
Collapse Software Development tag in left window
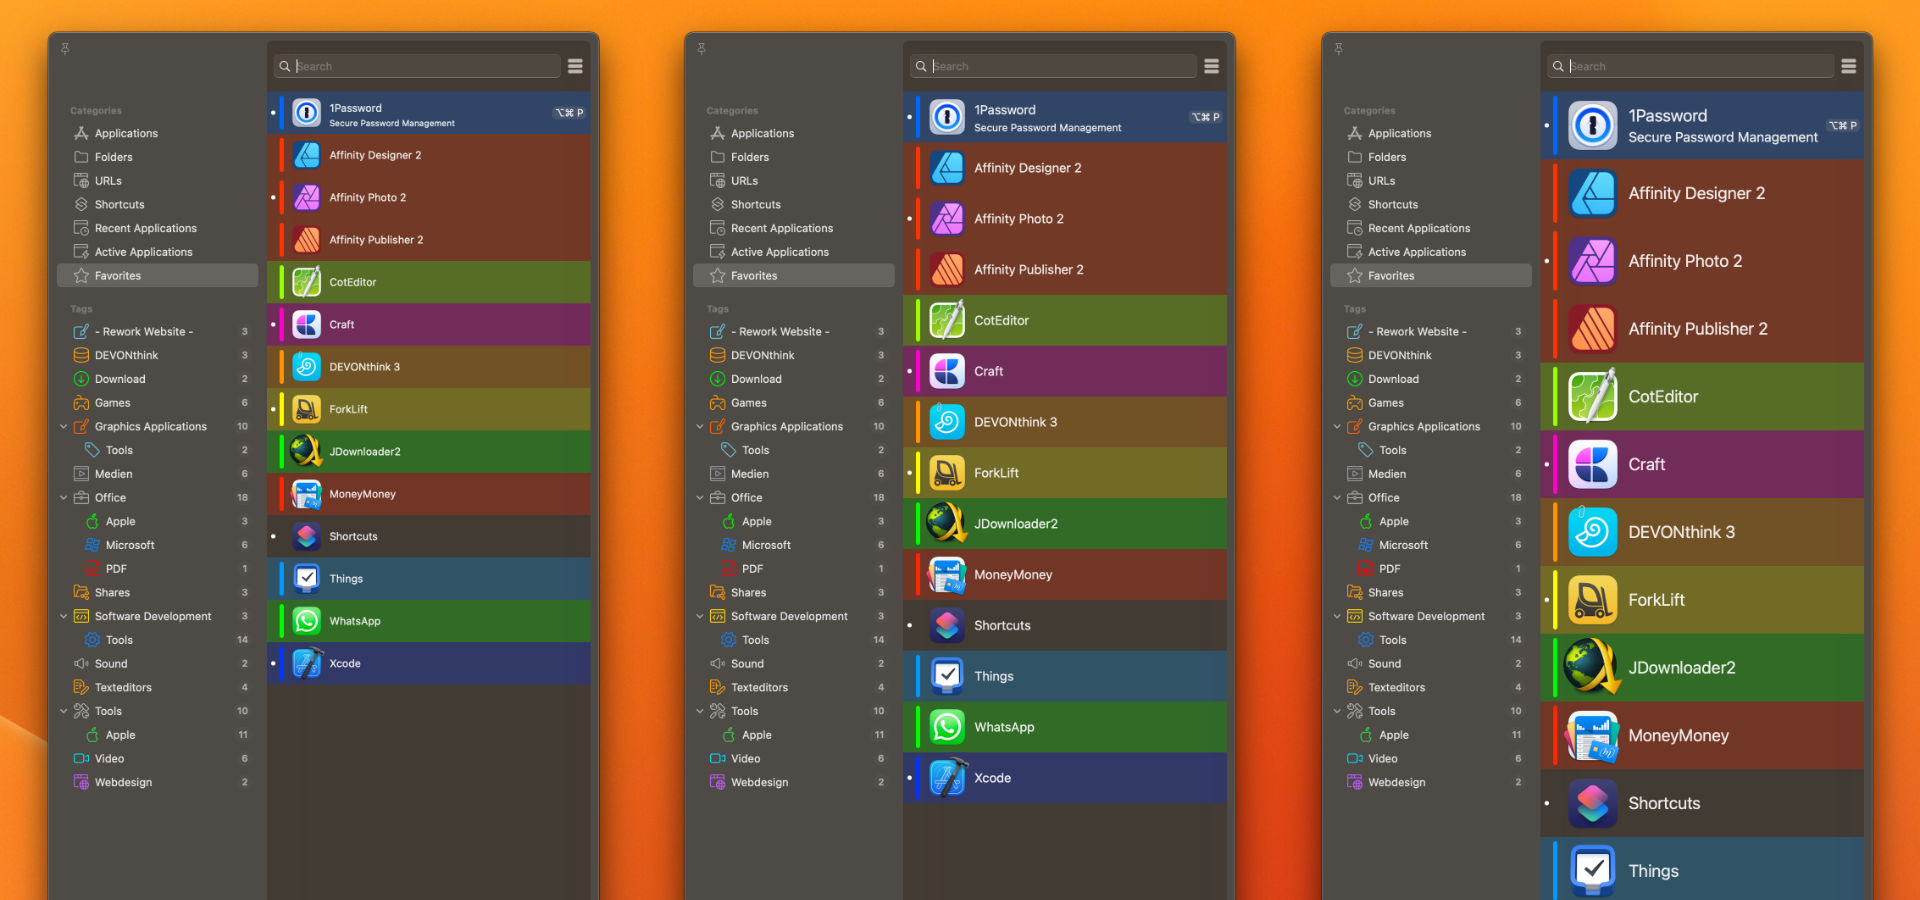click(64, 616)
